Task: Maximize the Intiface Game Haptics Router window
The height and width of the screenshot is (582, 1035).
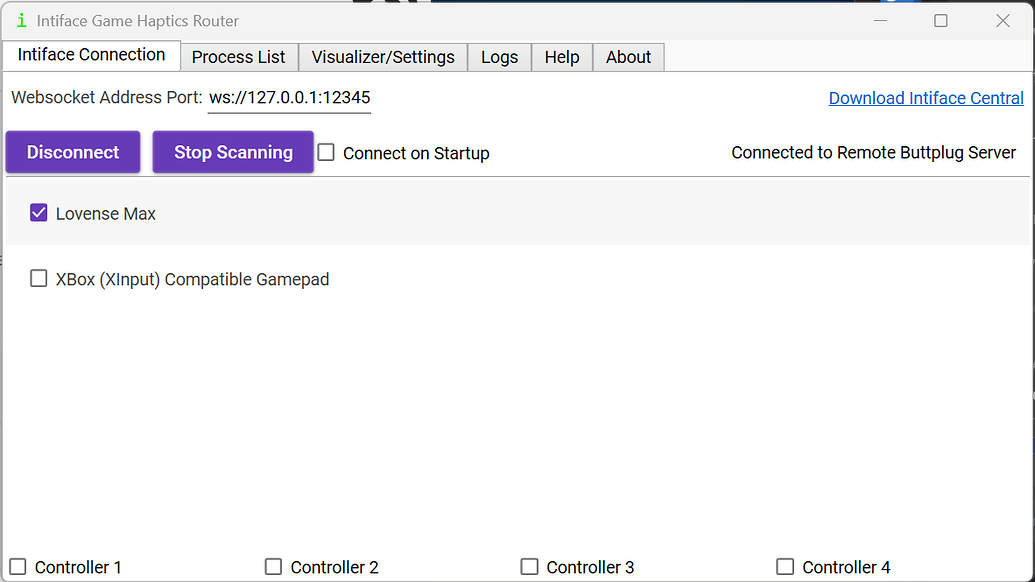Action: click(941, 21)
